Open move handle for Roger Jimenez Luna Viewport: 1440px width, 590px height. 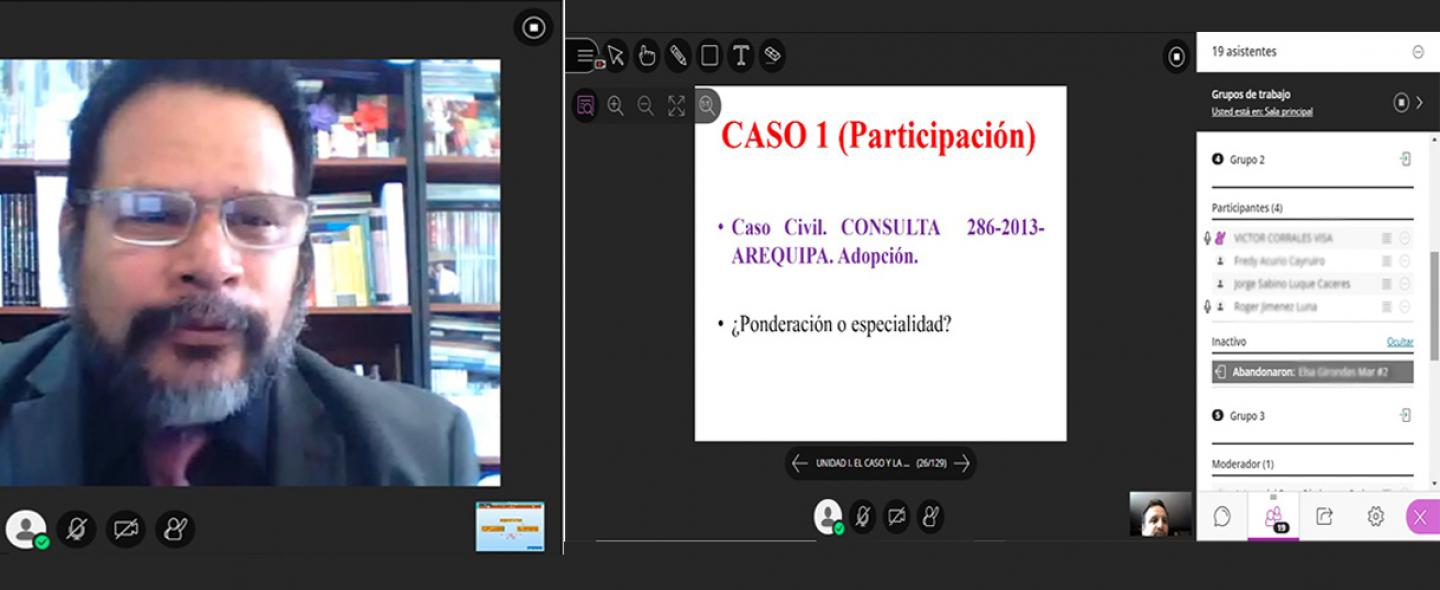[x=1387, y=307]
